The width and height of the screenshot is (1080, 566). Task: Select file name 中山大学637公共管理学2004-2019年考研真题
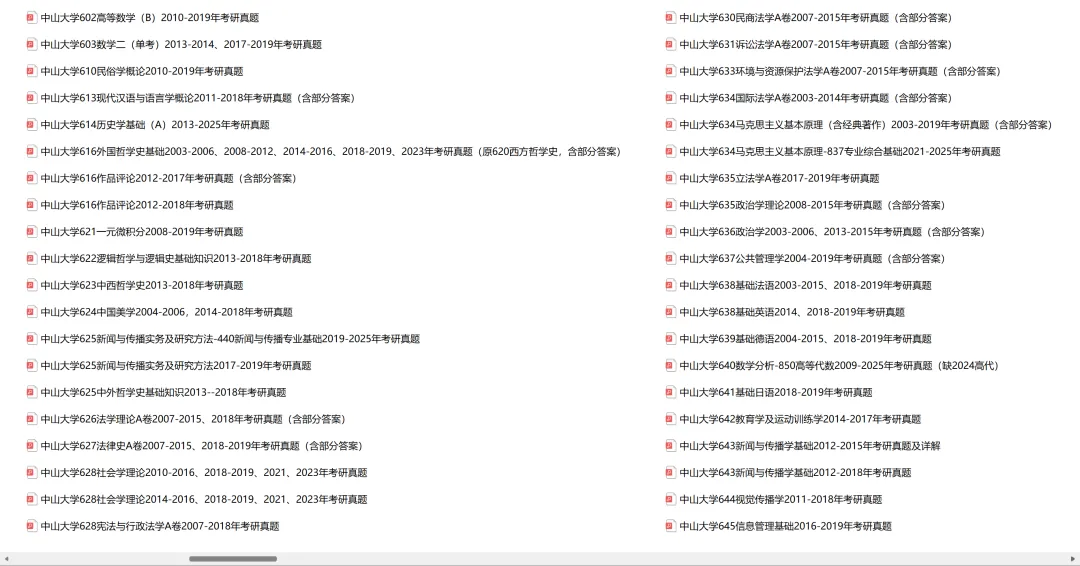pyautogui.click(x=813, y=259)
